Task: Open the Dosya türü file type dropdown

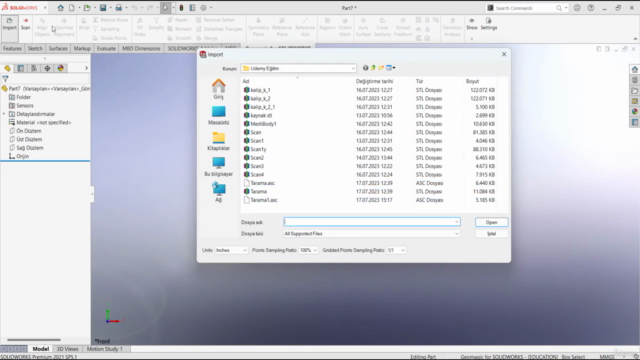Action: [456, 234]
